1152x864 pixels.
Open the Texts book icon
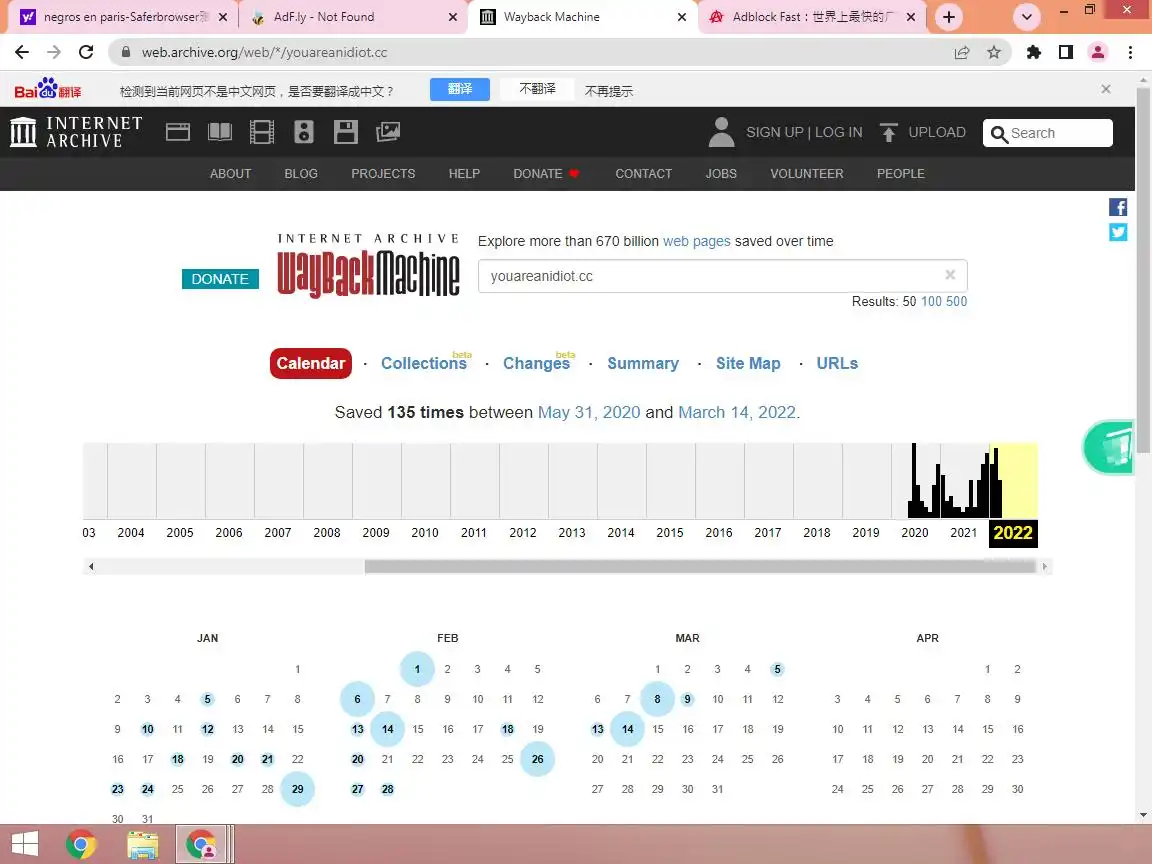click(x=220, y=132)
